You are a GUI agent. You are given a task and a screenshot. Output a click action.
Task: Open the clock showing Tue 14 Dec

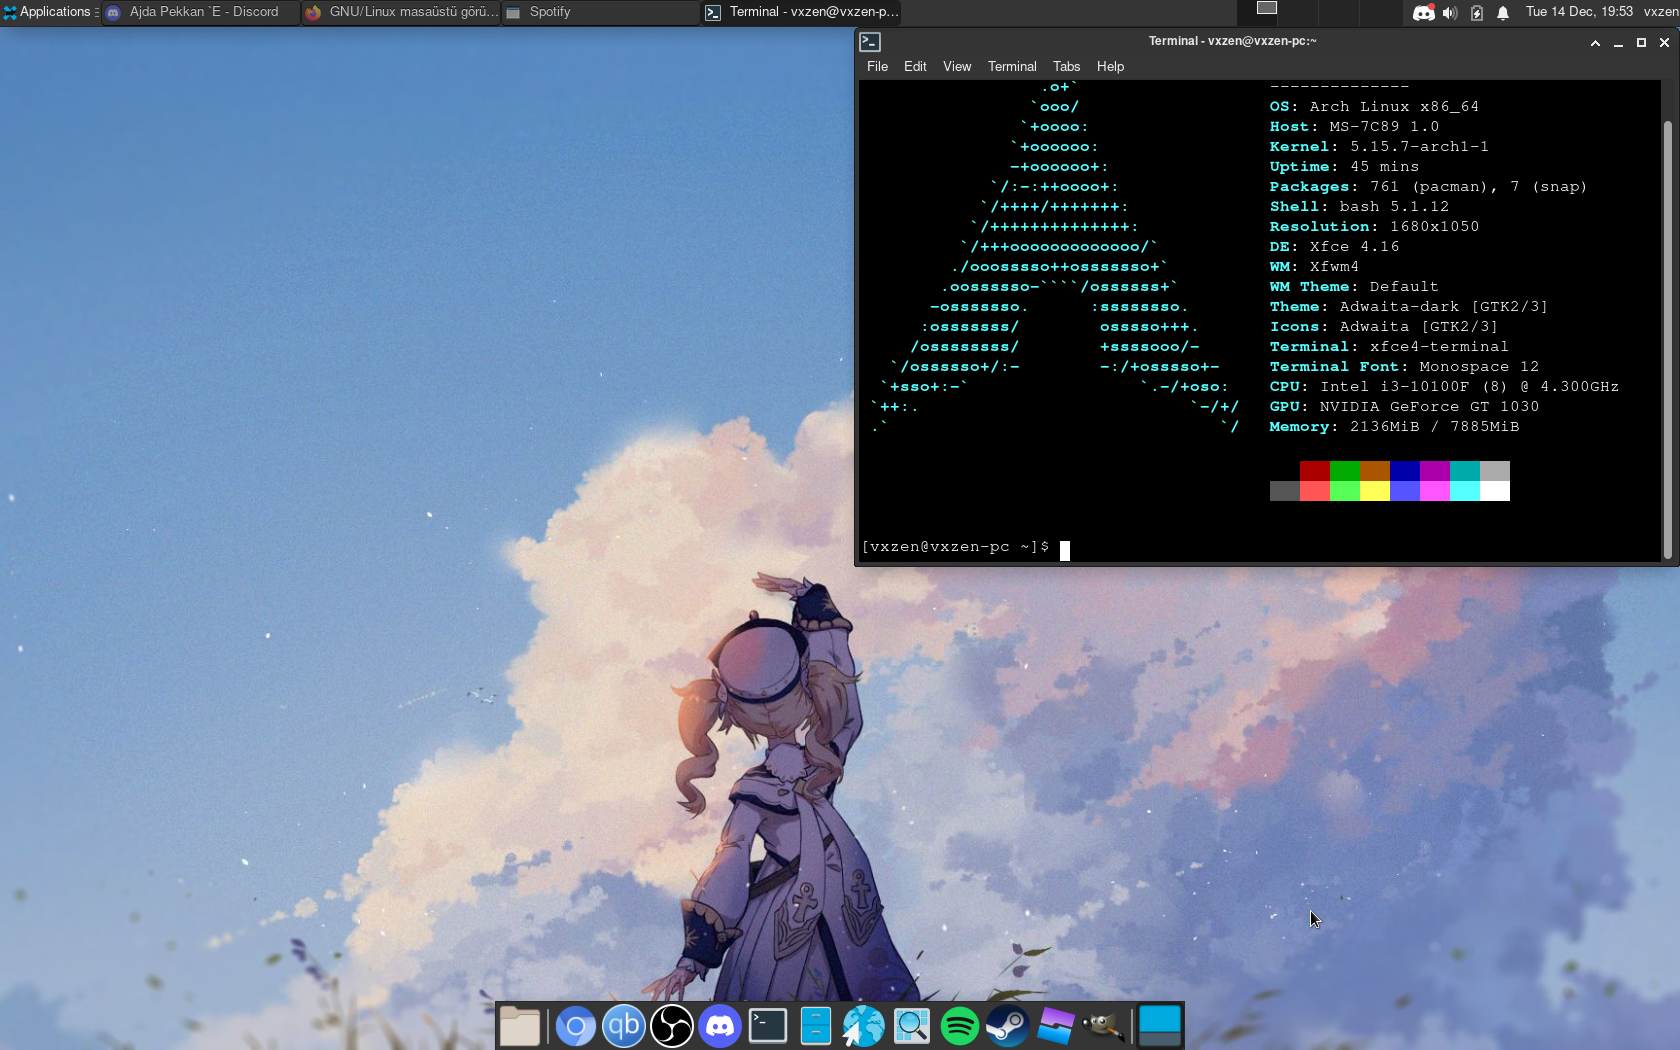click(x=1579, y=12)
